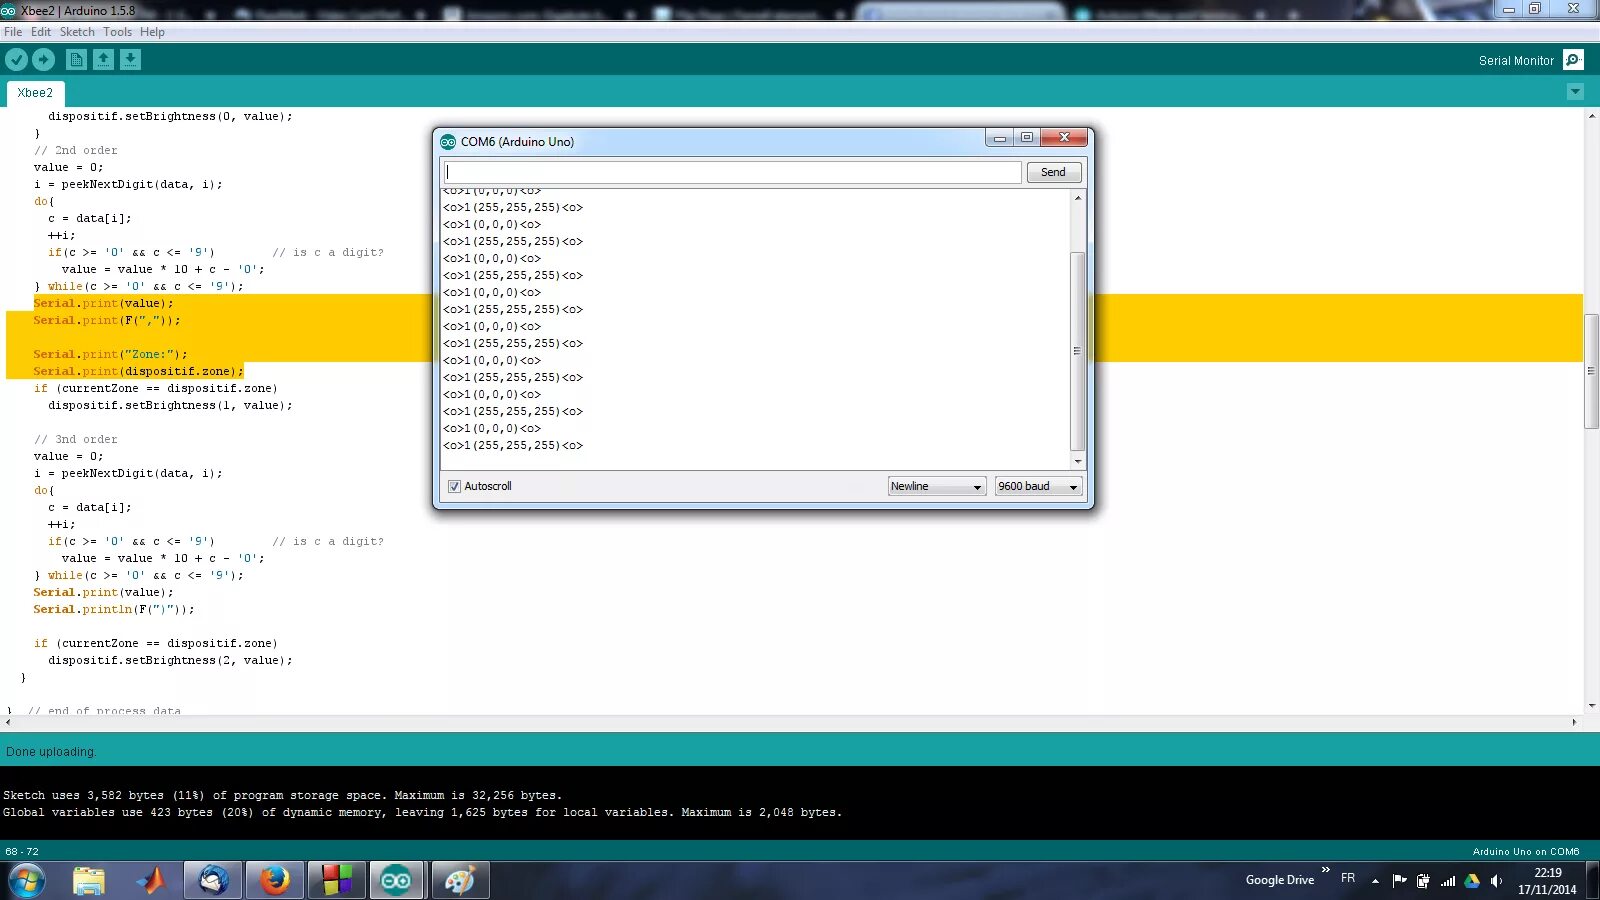
Task: Click the 'Done uploading.' status message
Action: pos(51,752)
